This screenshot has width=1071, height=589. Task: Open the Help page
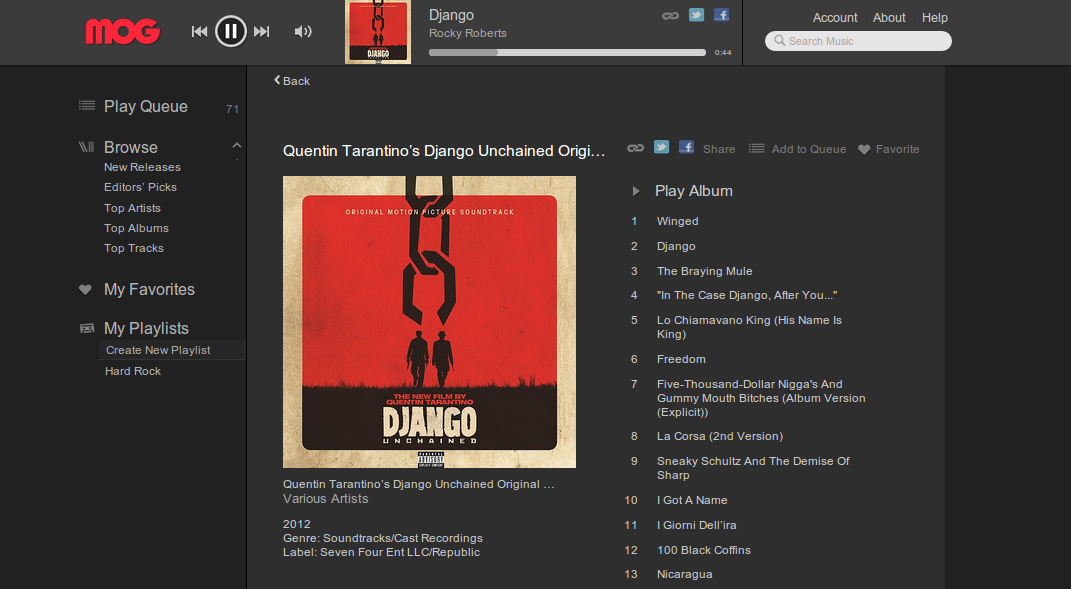(934, 18)
